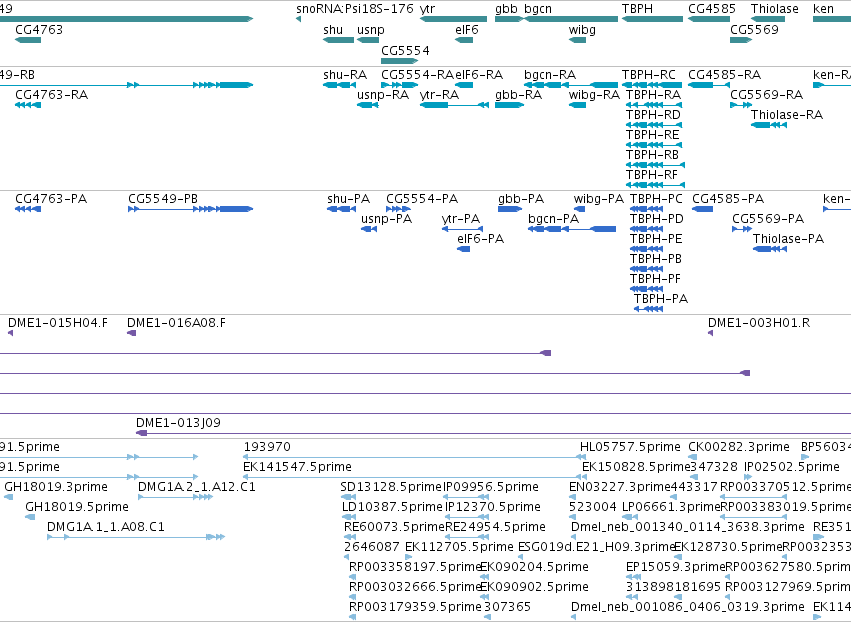Click the gbb-PA protein label
Image resolution: width=851 pixels, height=622 pixels.
[521, 199]
